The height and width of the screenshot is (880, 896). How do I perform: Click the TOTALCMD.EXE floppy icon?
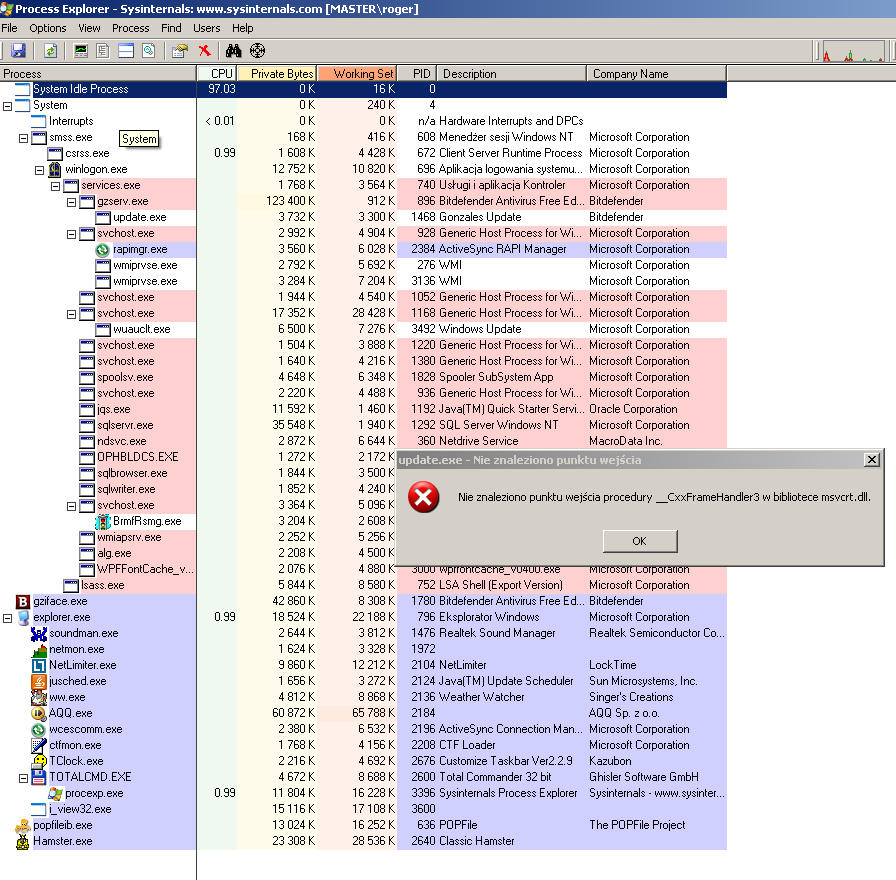click(39, 777)
